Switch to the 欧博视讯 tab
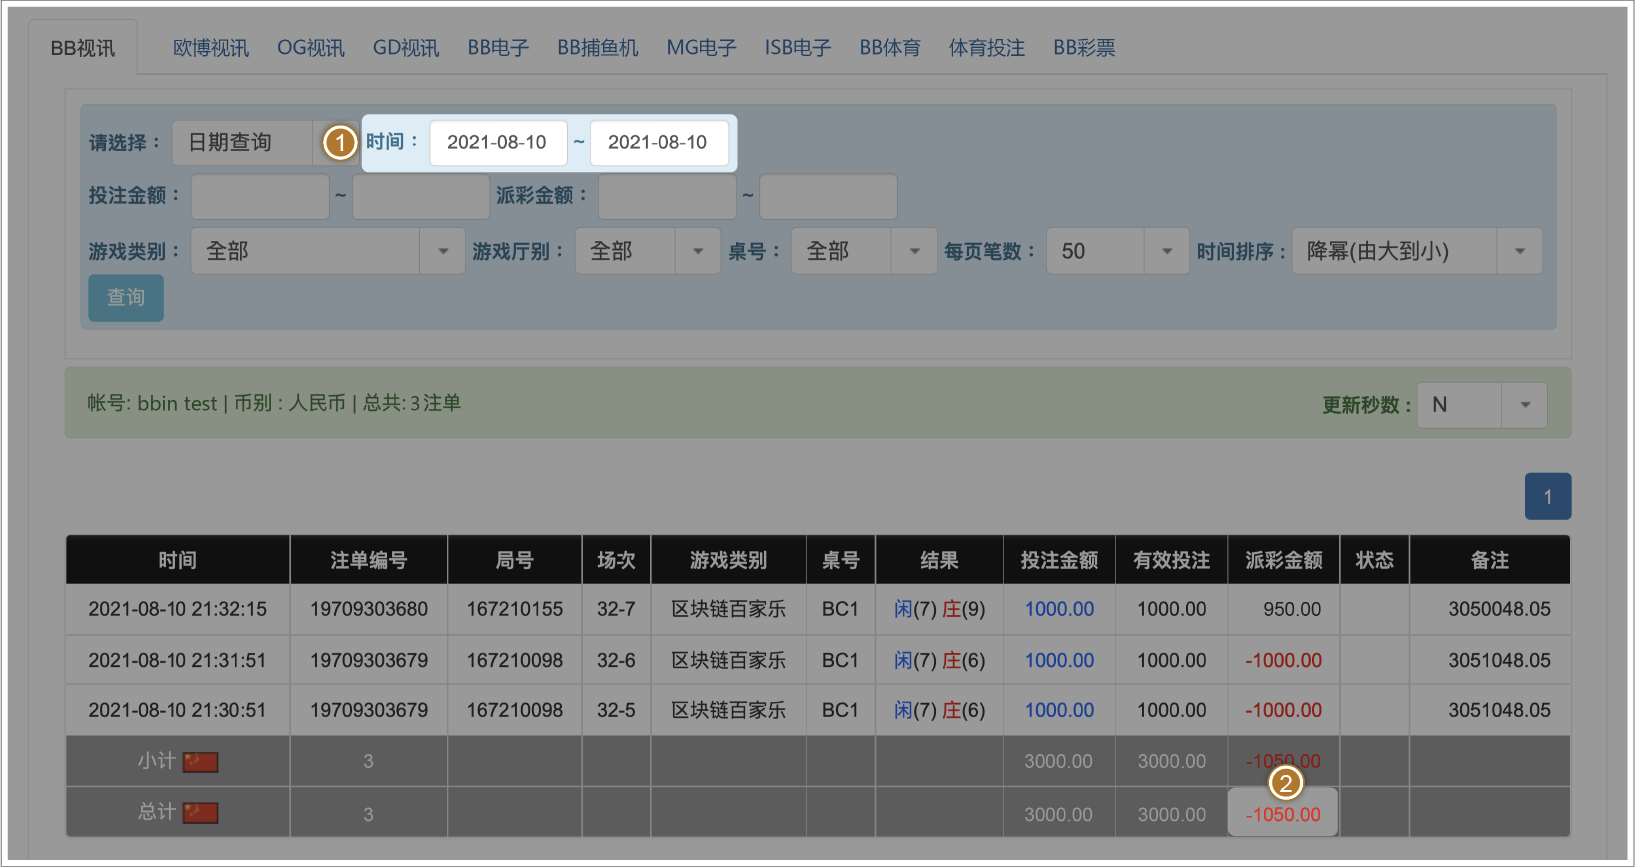This screenshot has width=1635, height=867. (x=211, y=48)
